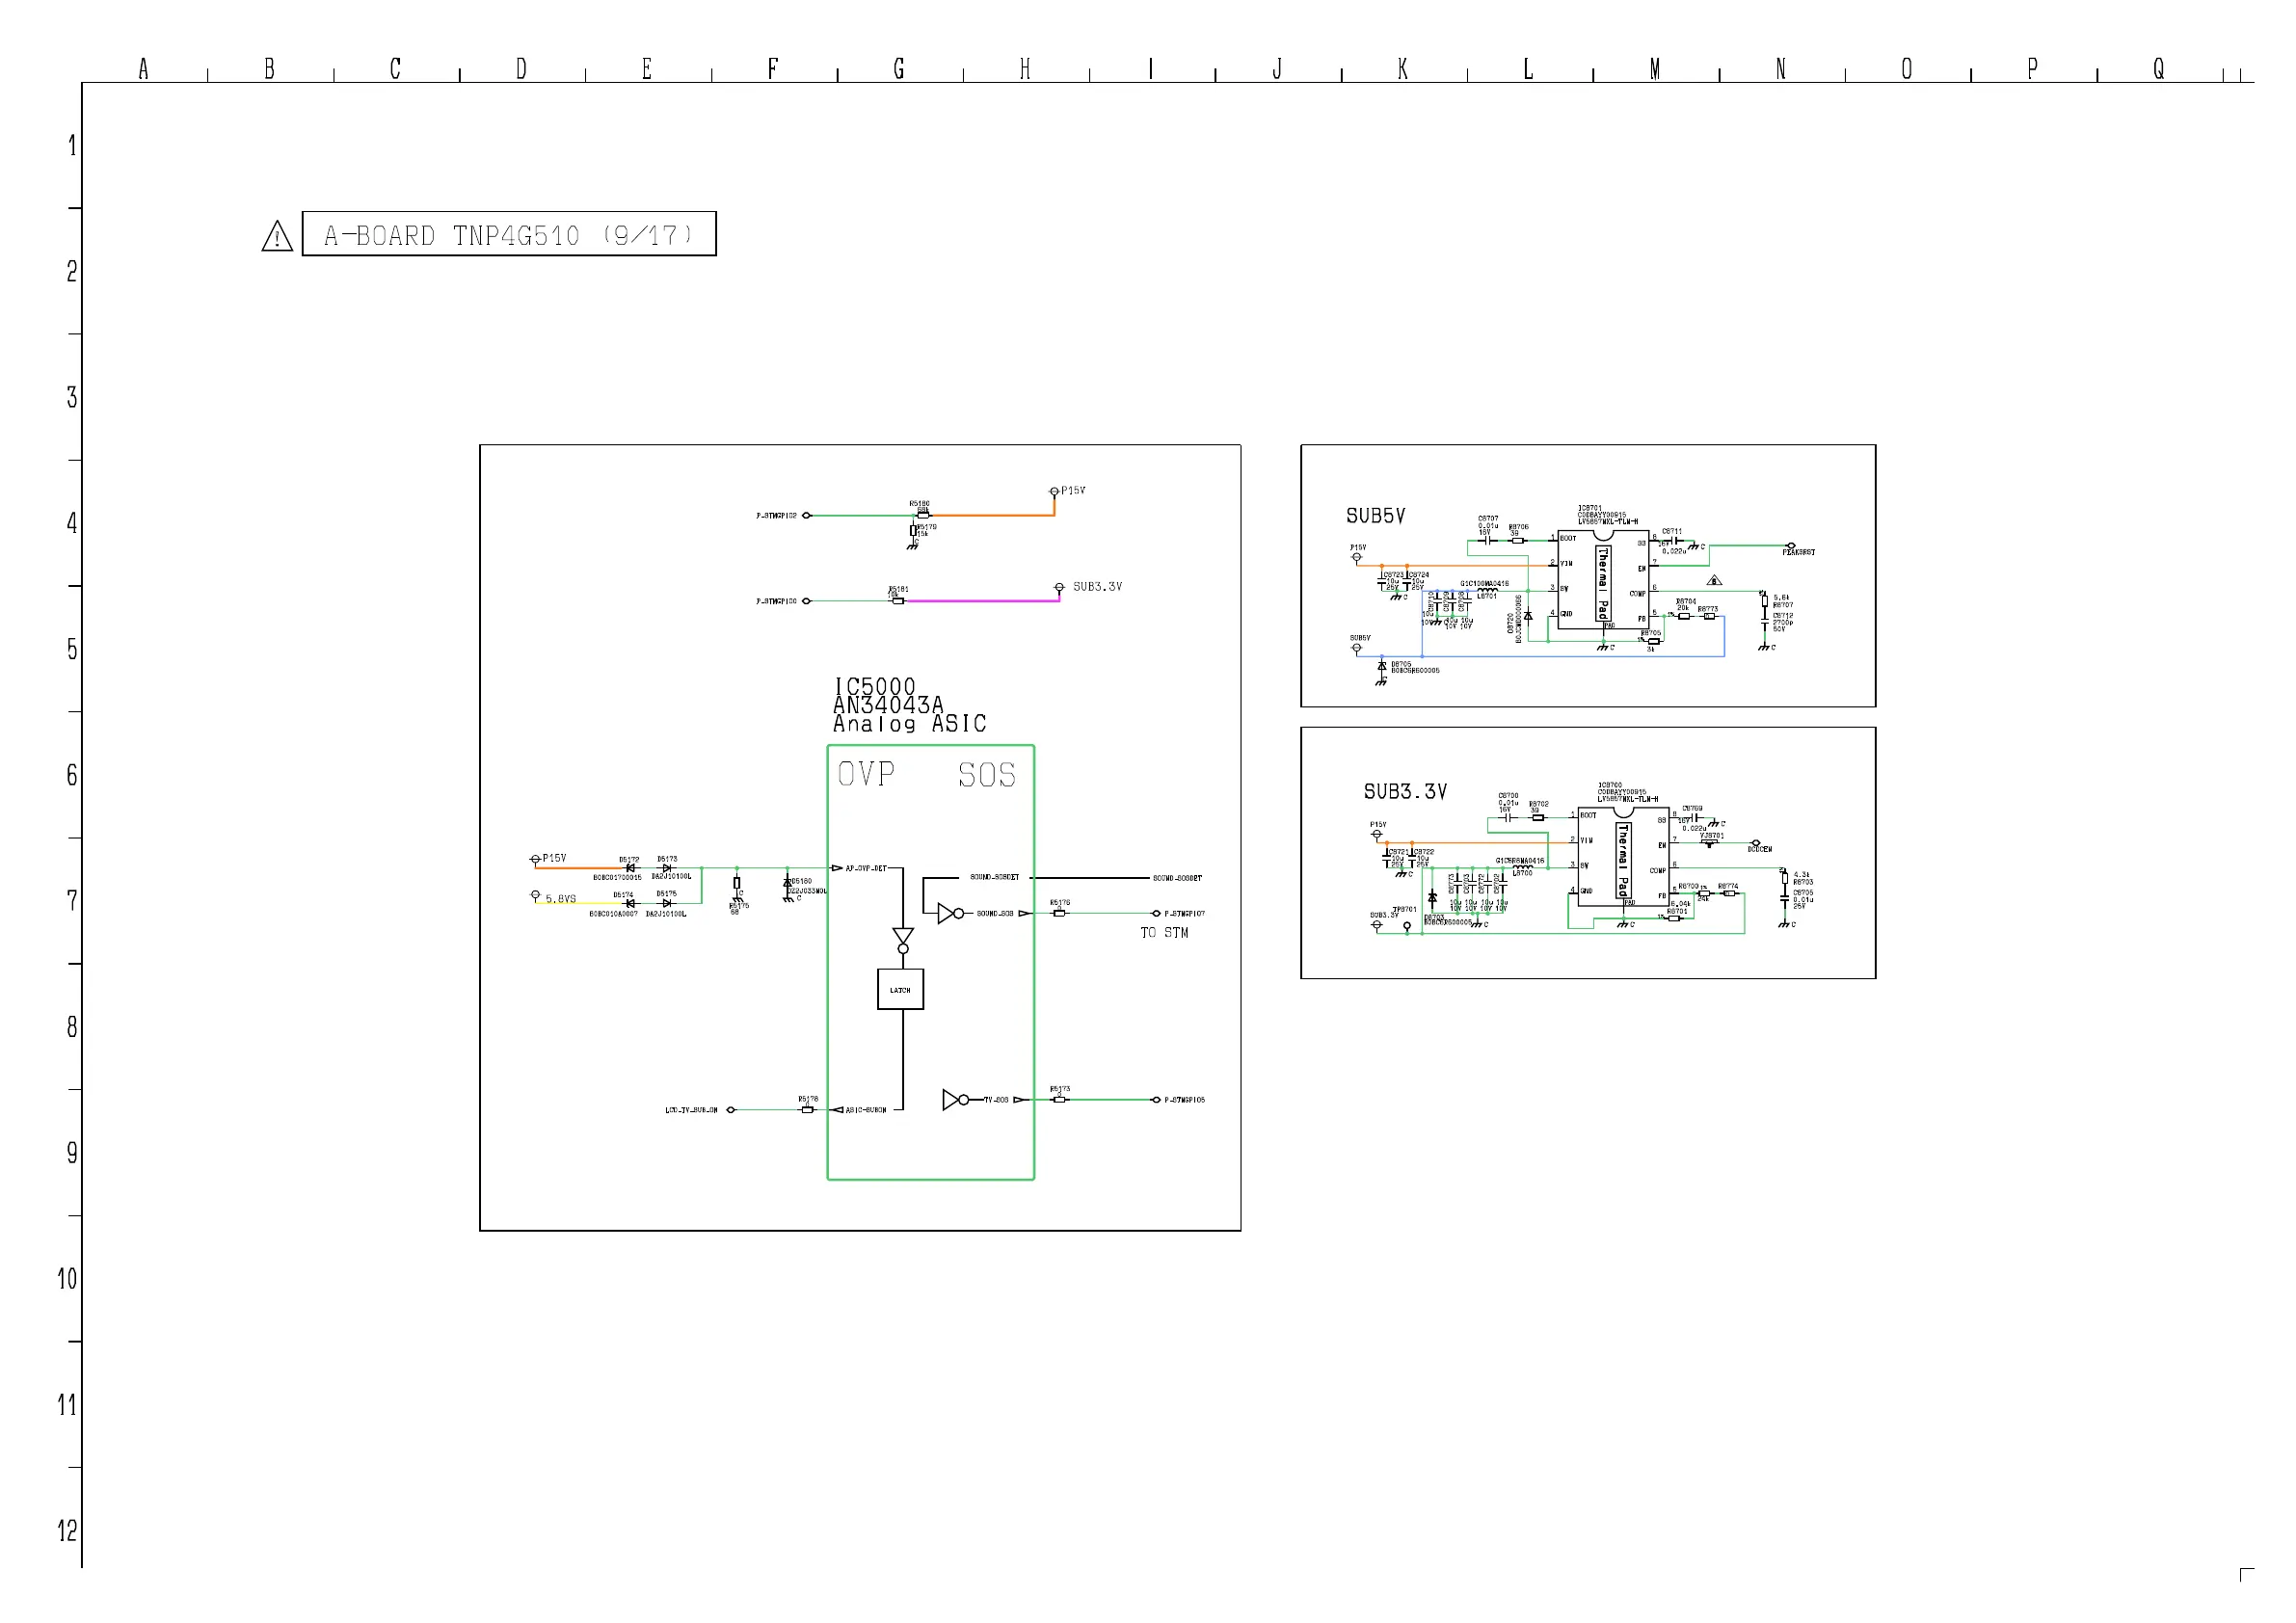The image size is (2296, 1623).
Task: Click the IC5000 AN34043A Analog ASIC heading
Action: click(x=908, y=705)
